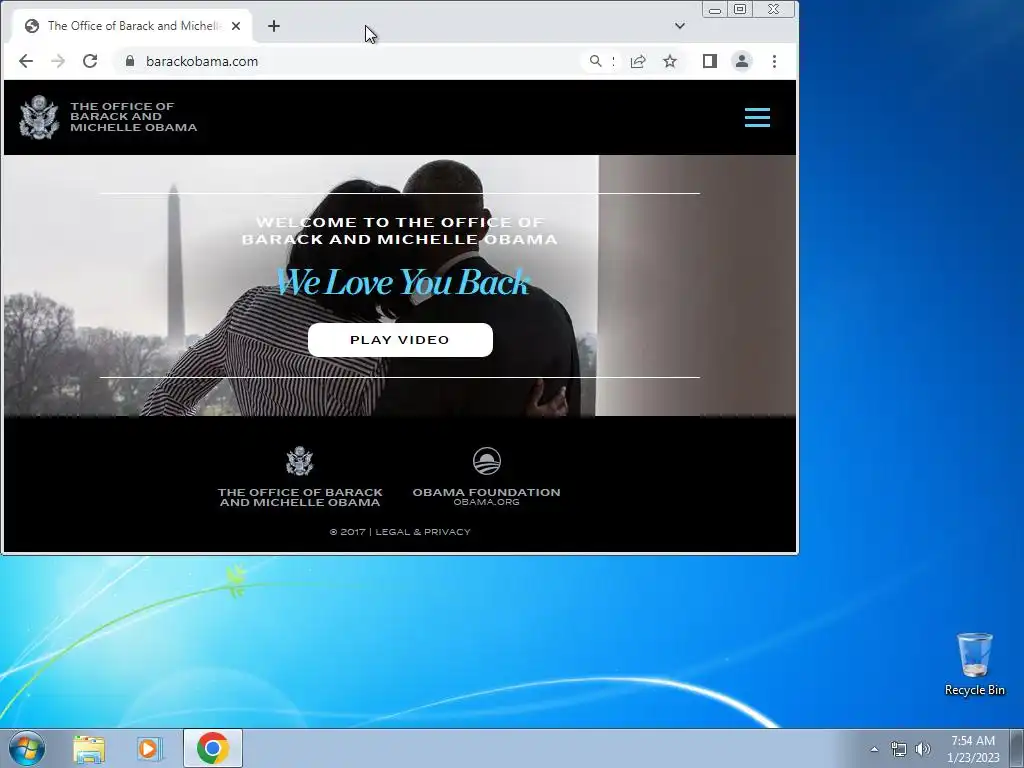Select the Office of Barack and Michelle tab
The height and width of the screenshot is (768, 1024).
click(133, 26)
